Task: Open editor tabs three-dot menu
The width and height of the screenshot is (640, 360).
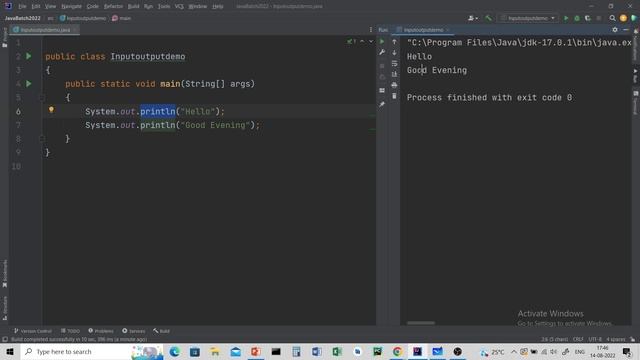Action: (x=371, y=30)
